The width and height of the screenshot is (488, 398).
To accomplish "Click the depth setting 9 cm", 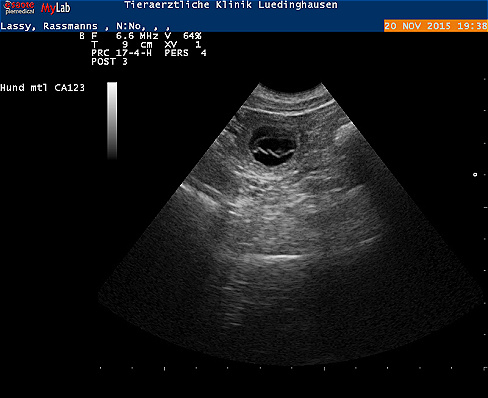I will (x=137, y=45).
